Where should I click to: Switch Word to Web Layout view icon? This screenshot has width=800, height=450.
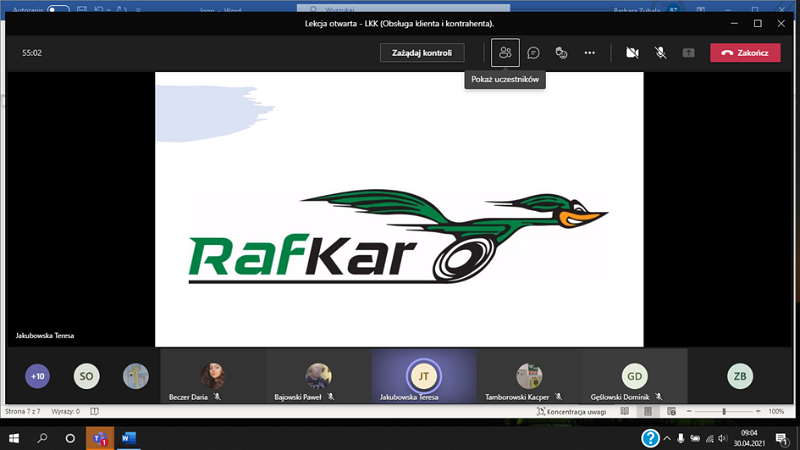671,411
